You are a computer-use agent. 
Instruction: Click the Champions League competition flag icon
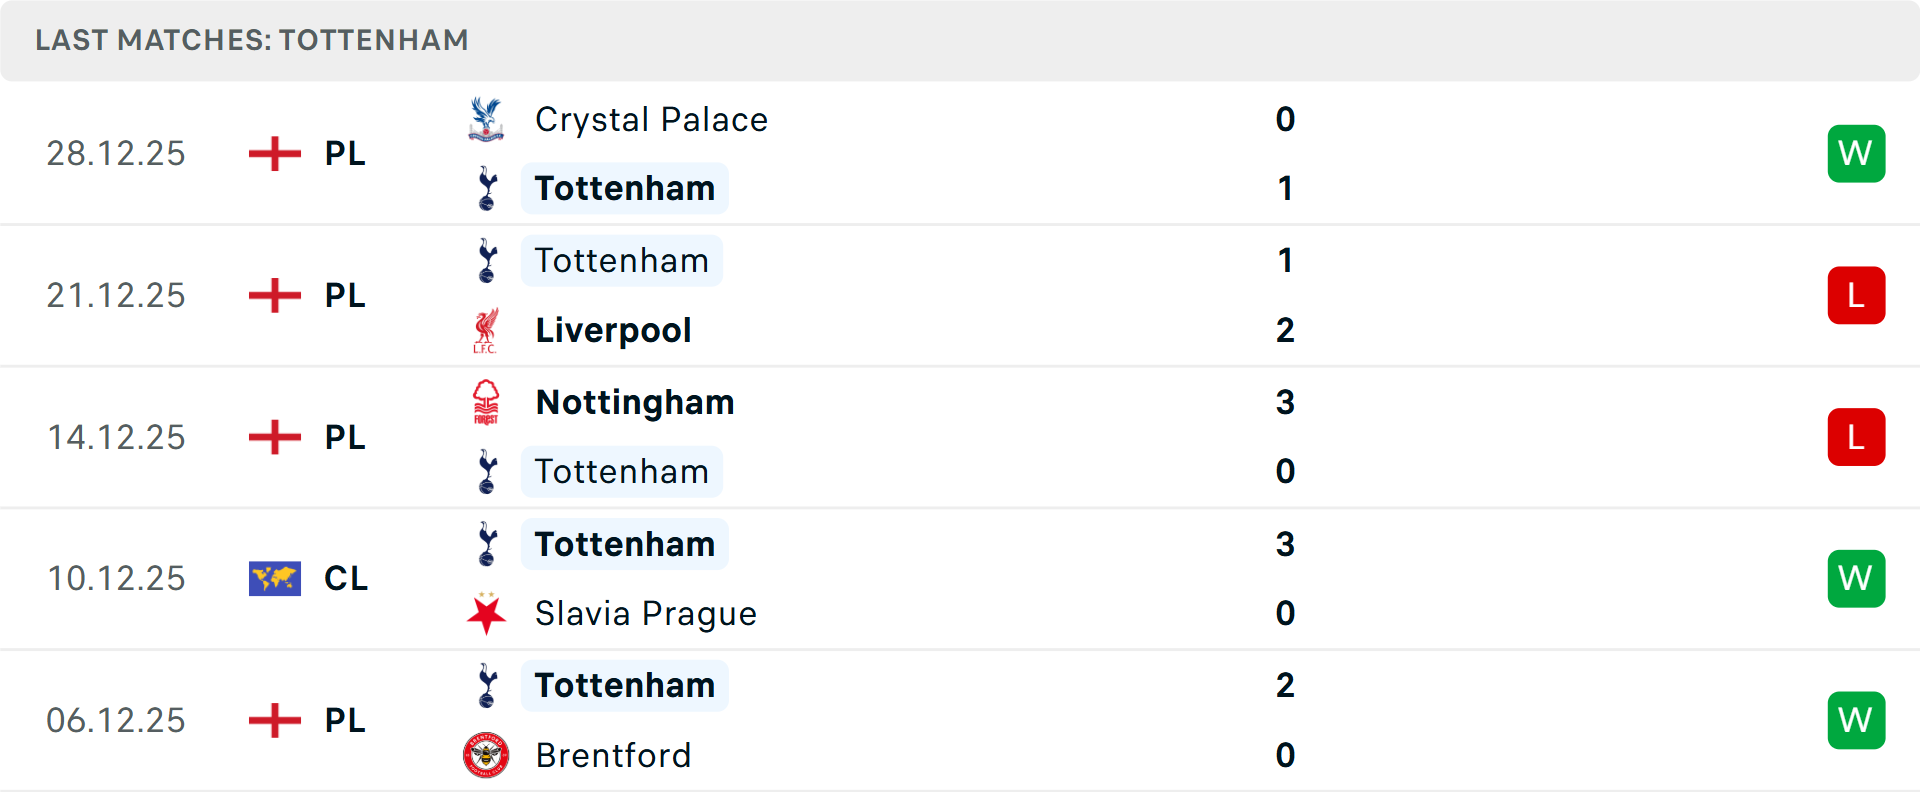coord(275,578)
